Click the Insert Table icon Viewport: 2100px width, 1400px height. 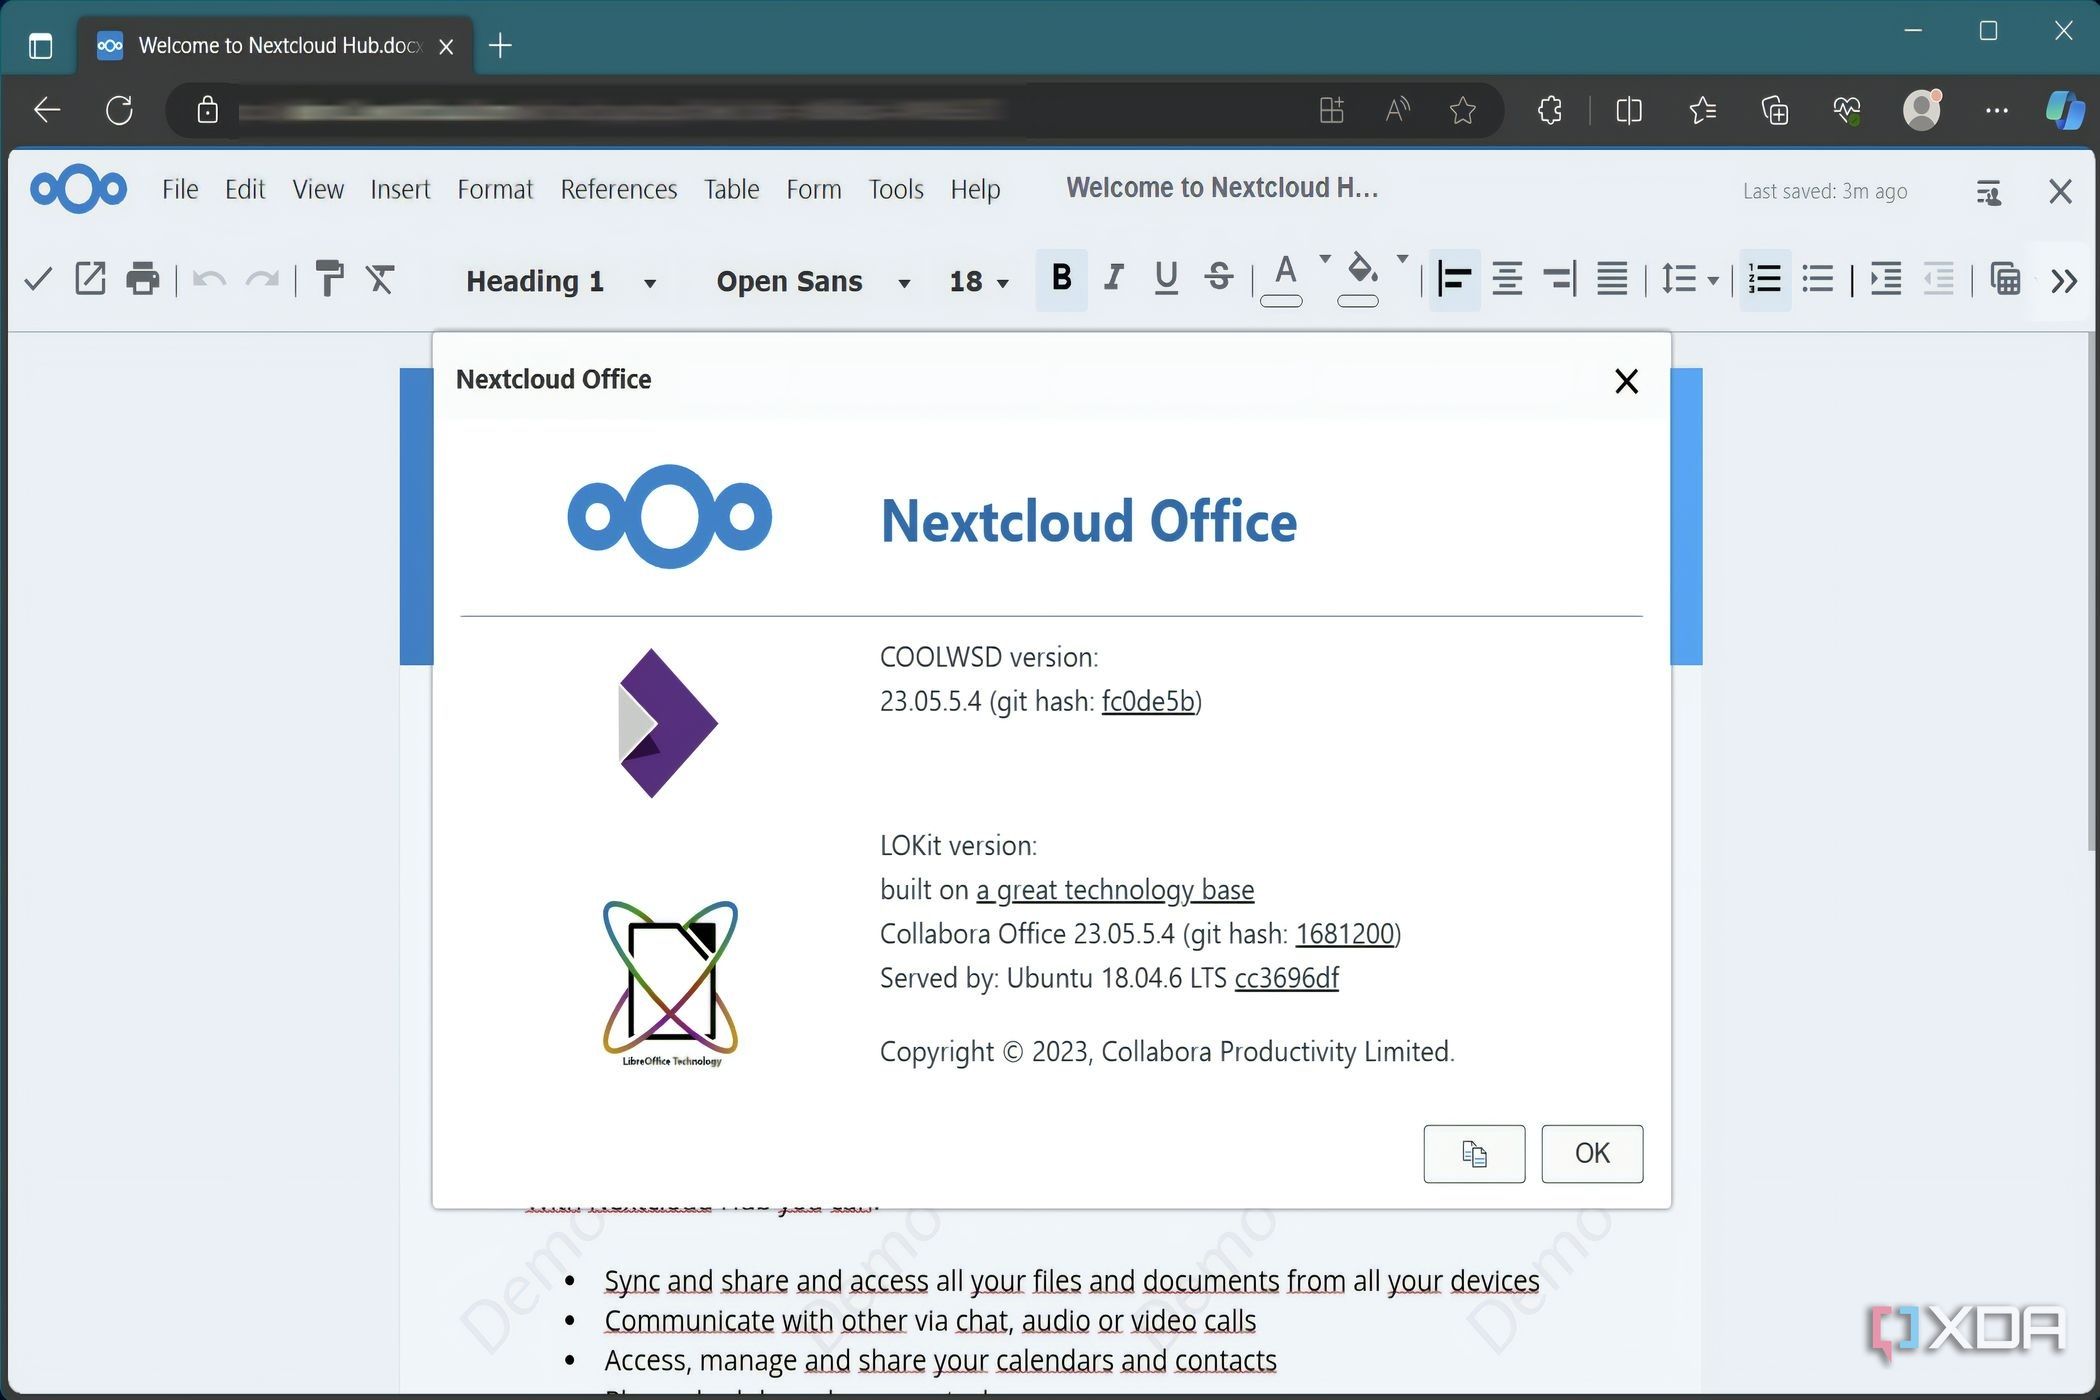(2004, 279)
